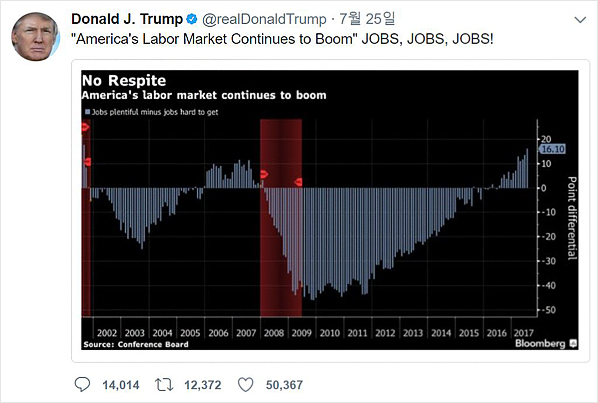Click the 50,367 likes count
Viewport: 598px width, 403px height.
(x=284, y=385)
